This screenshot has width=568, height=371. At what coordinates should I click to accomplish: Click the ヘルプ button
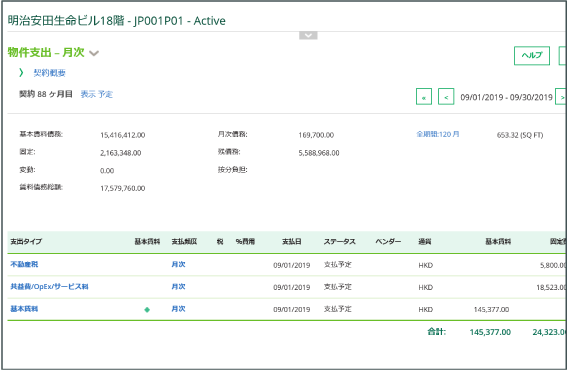pos(532,55)
